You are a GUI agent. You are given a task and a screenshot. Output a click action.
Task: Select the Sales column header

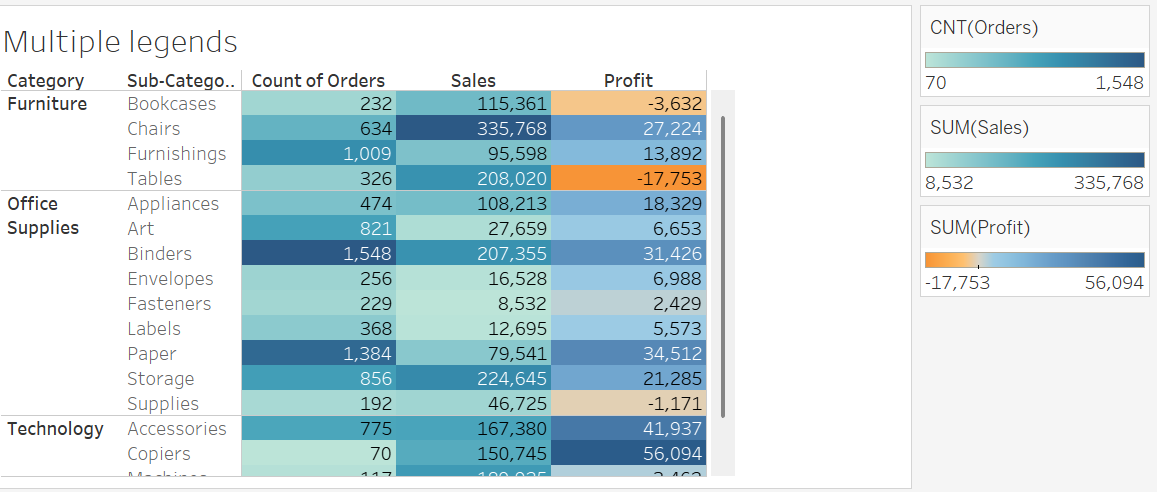[473, 81]
